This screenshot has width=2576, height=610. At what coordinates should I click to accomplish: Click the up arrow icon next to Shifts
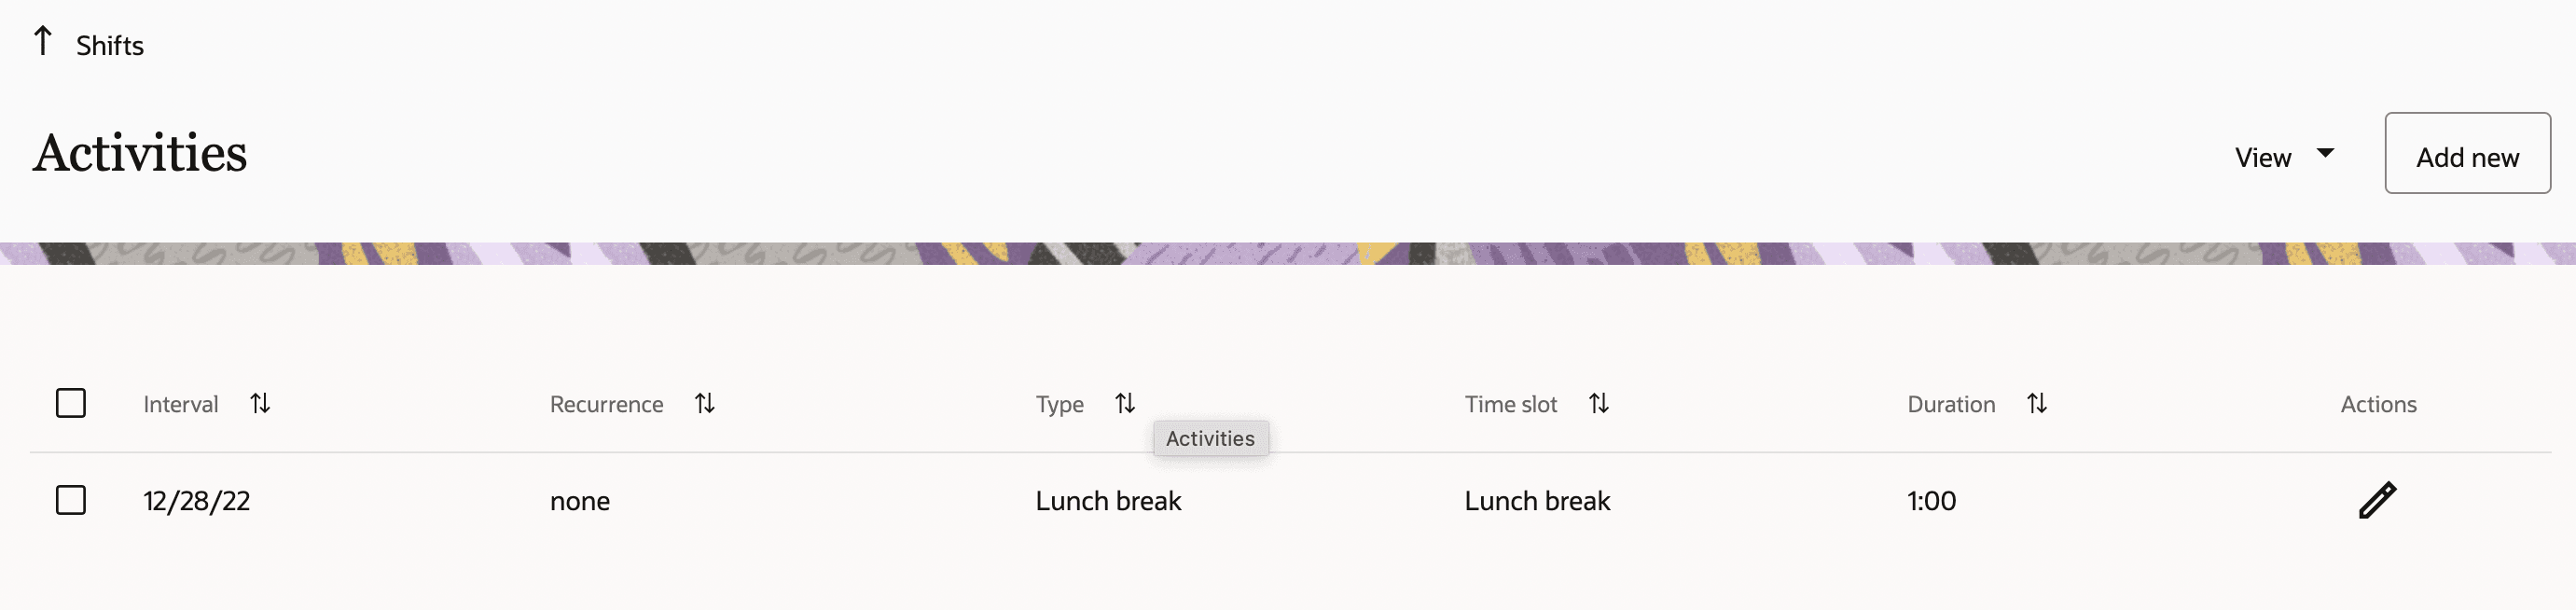[x=42, y=40]
